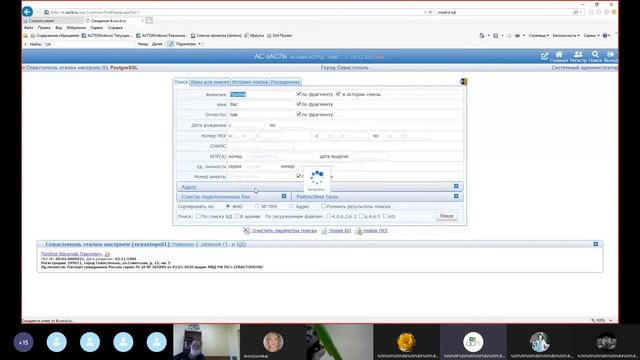Click the red X clear-parameters icon
Viewport: 640px width, 360px height.
pyautogui.click(x=247, y=231)
